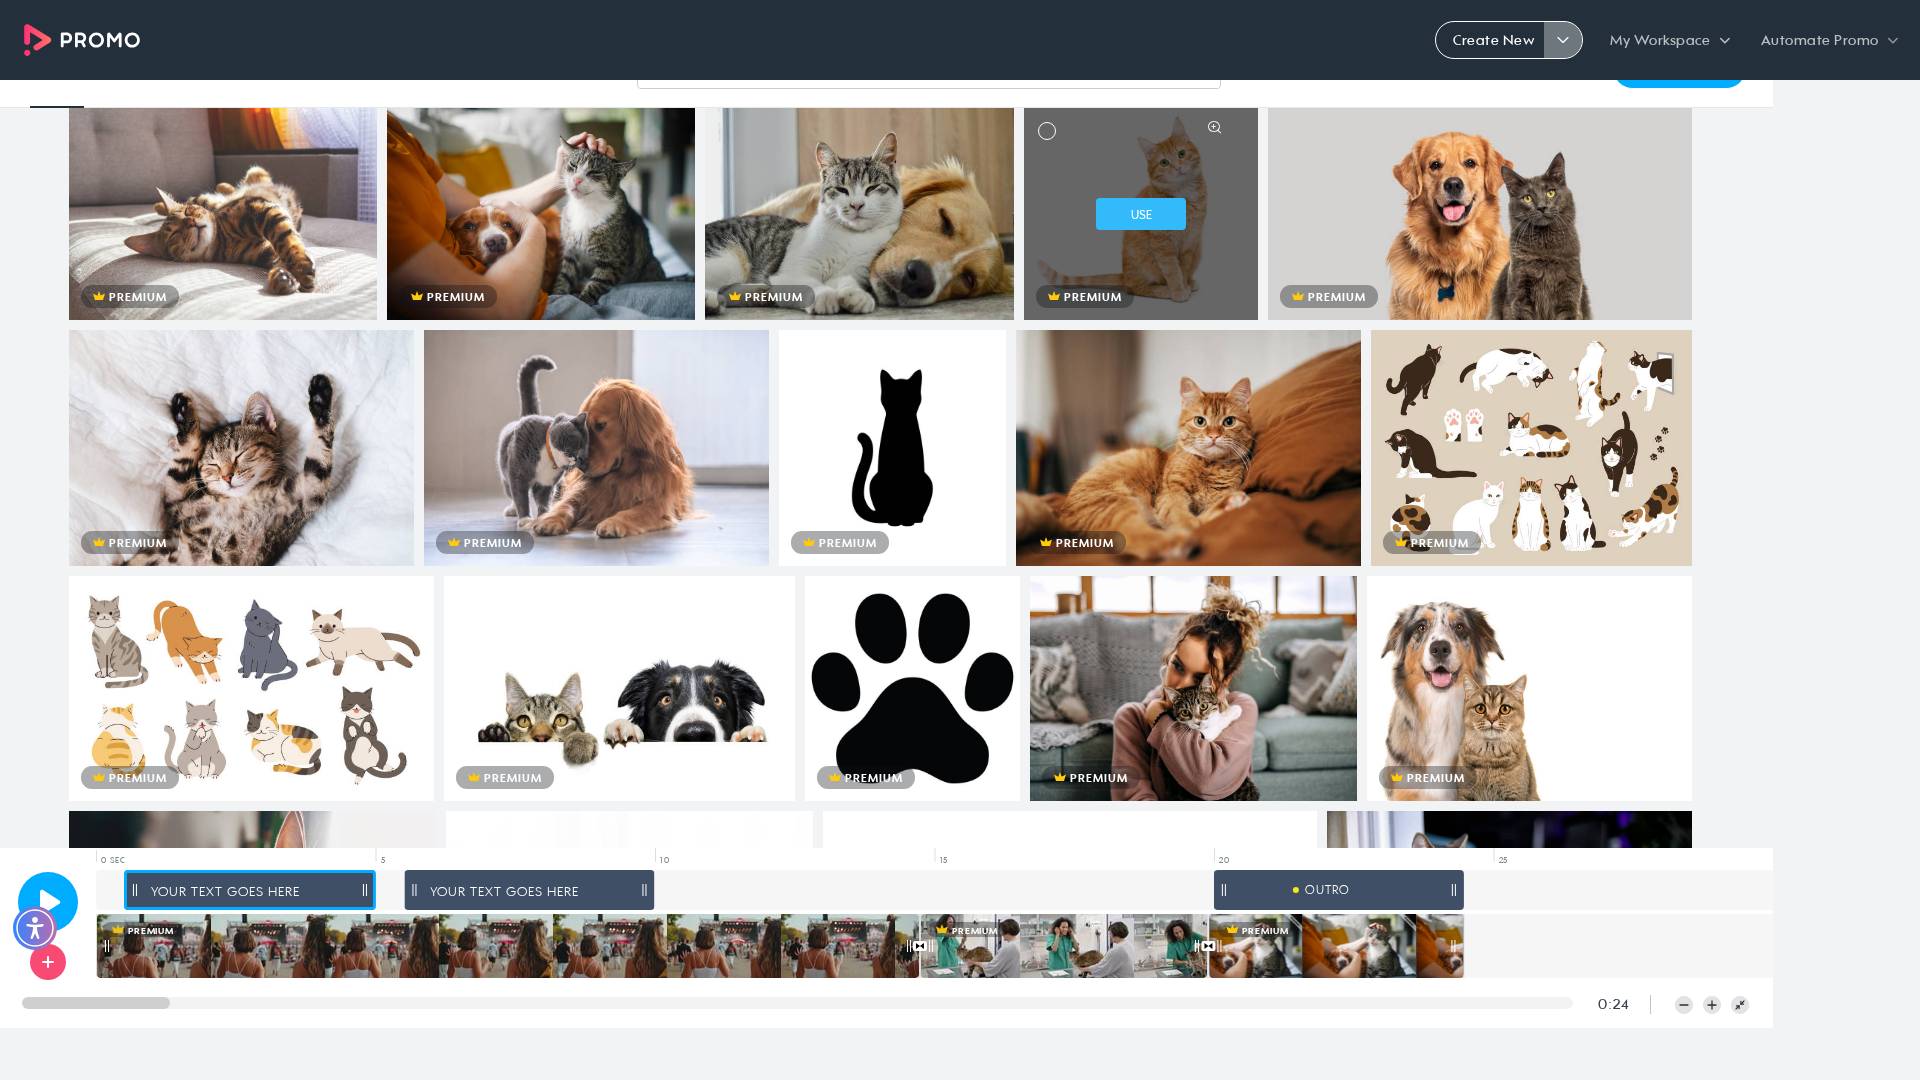
Task: Choose the peeking cat and border collie image
Action: pyautogui.click(x=620, y=688)
